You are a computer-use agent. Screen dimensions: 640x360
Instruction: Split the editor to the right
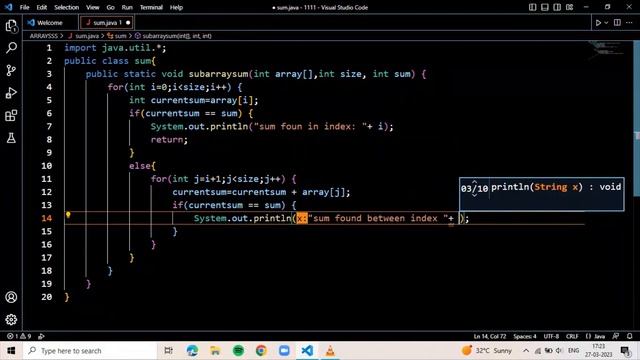click(617, 23)
